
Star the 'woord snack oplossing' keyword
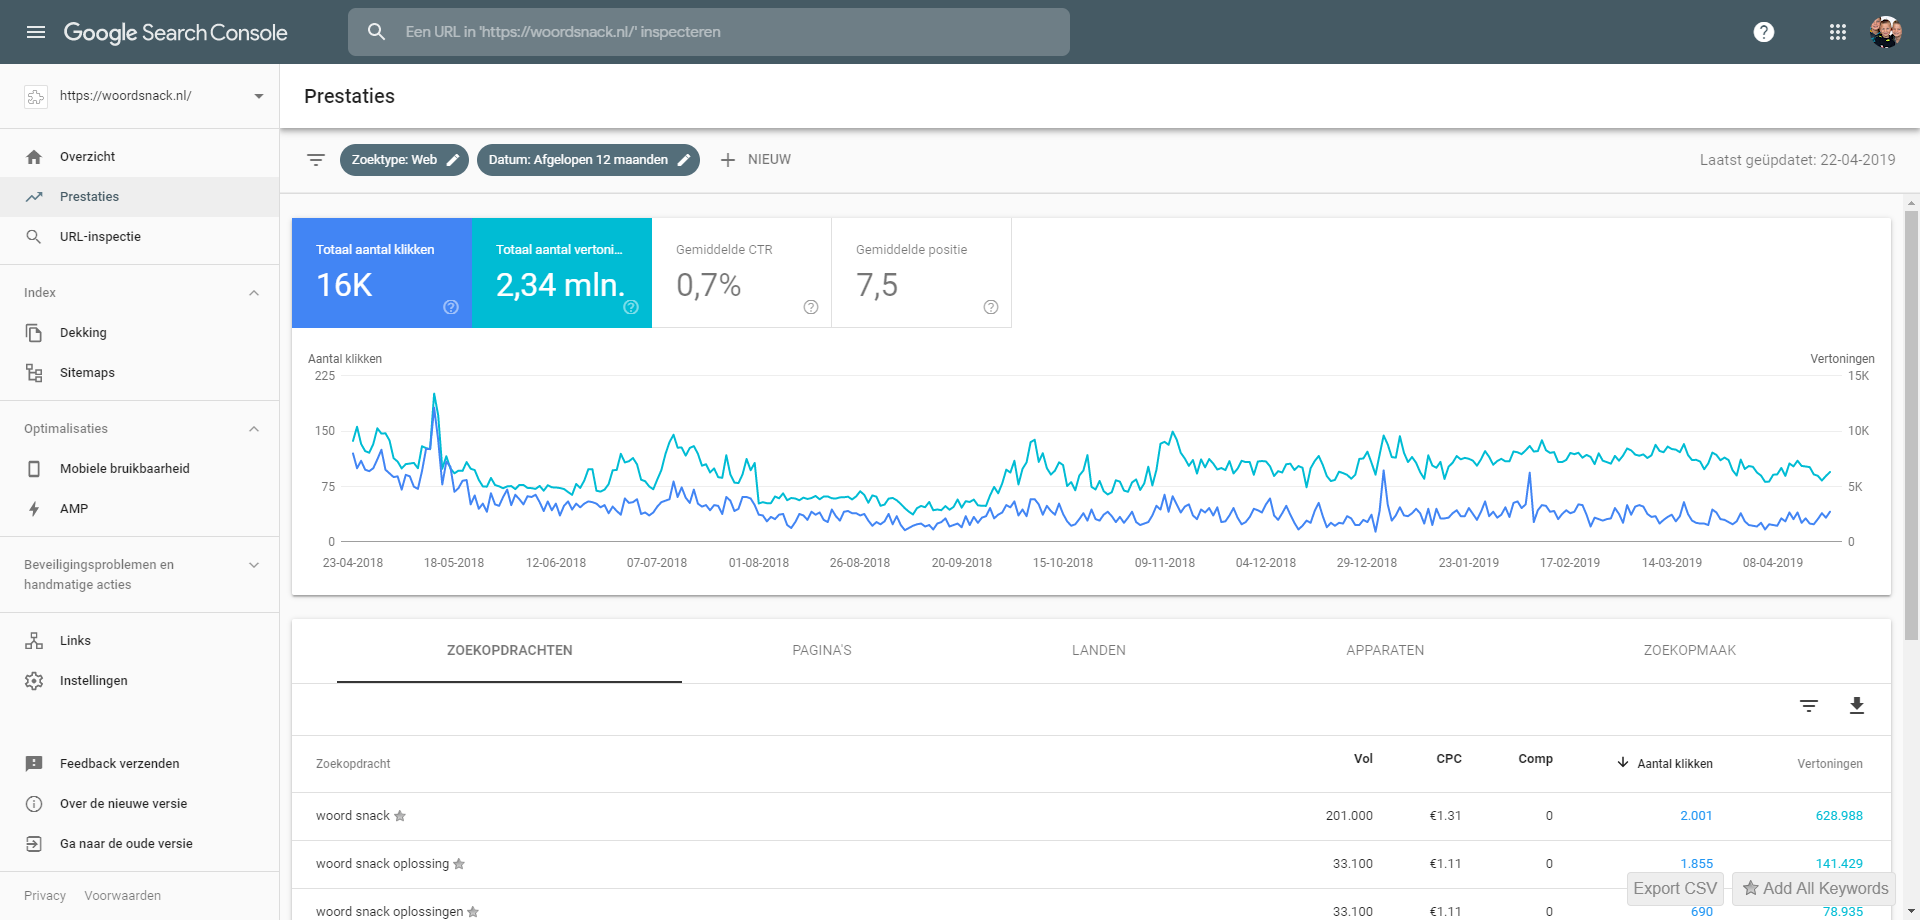[459, 864]
